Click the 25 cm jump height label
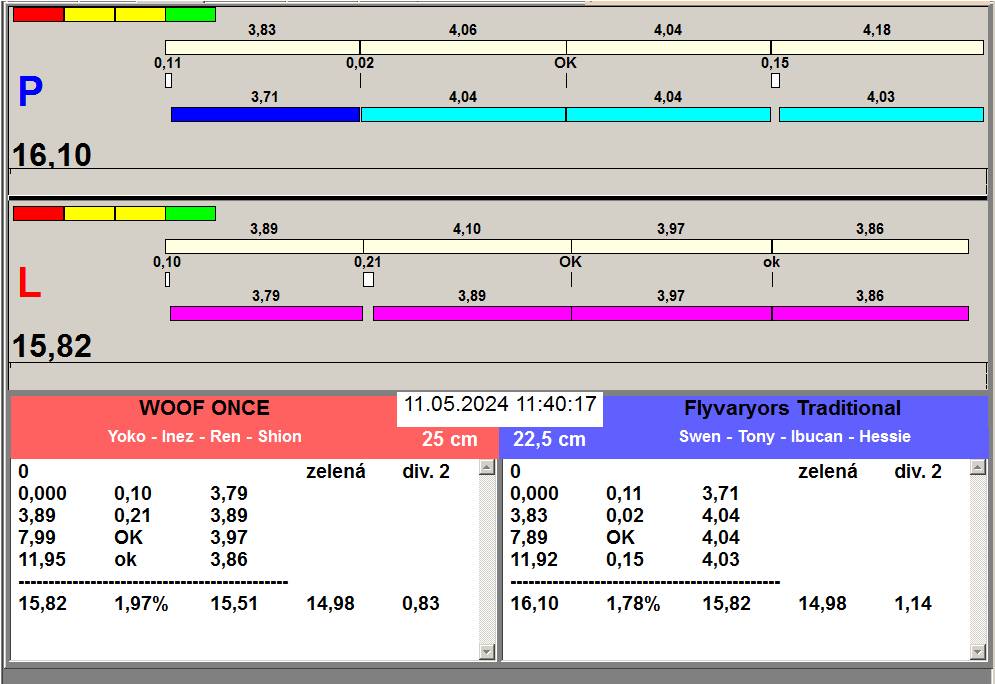This screenshot has width=995, height=684. click(449, 439)
